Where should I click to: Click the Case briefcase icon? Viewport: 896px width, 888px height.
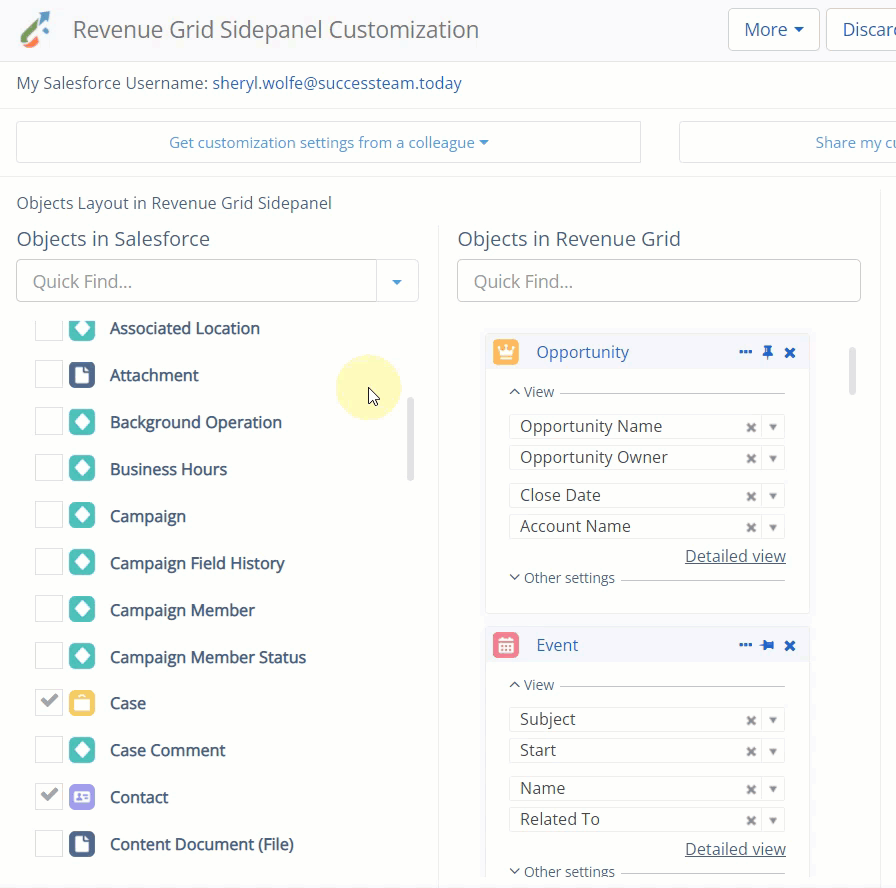pyautogui.click(x=82, y=703)
